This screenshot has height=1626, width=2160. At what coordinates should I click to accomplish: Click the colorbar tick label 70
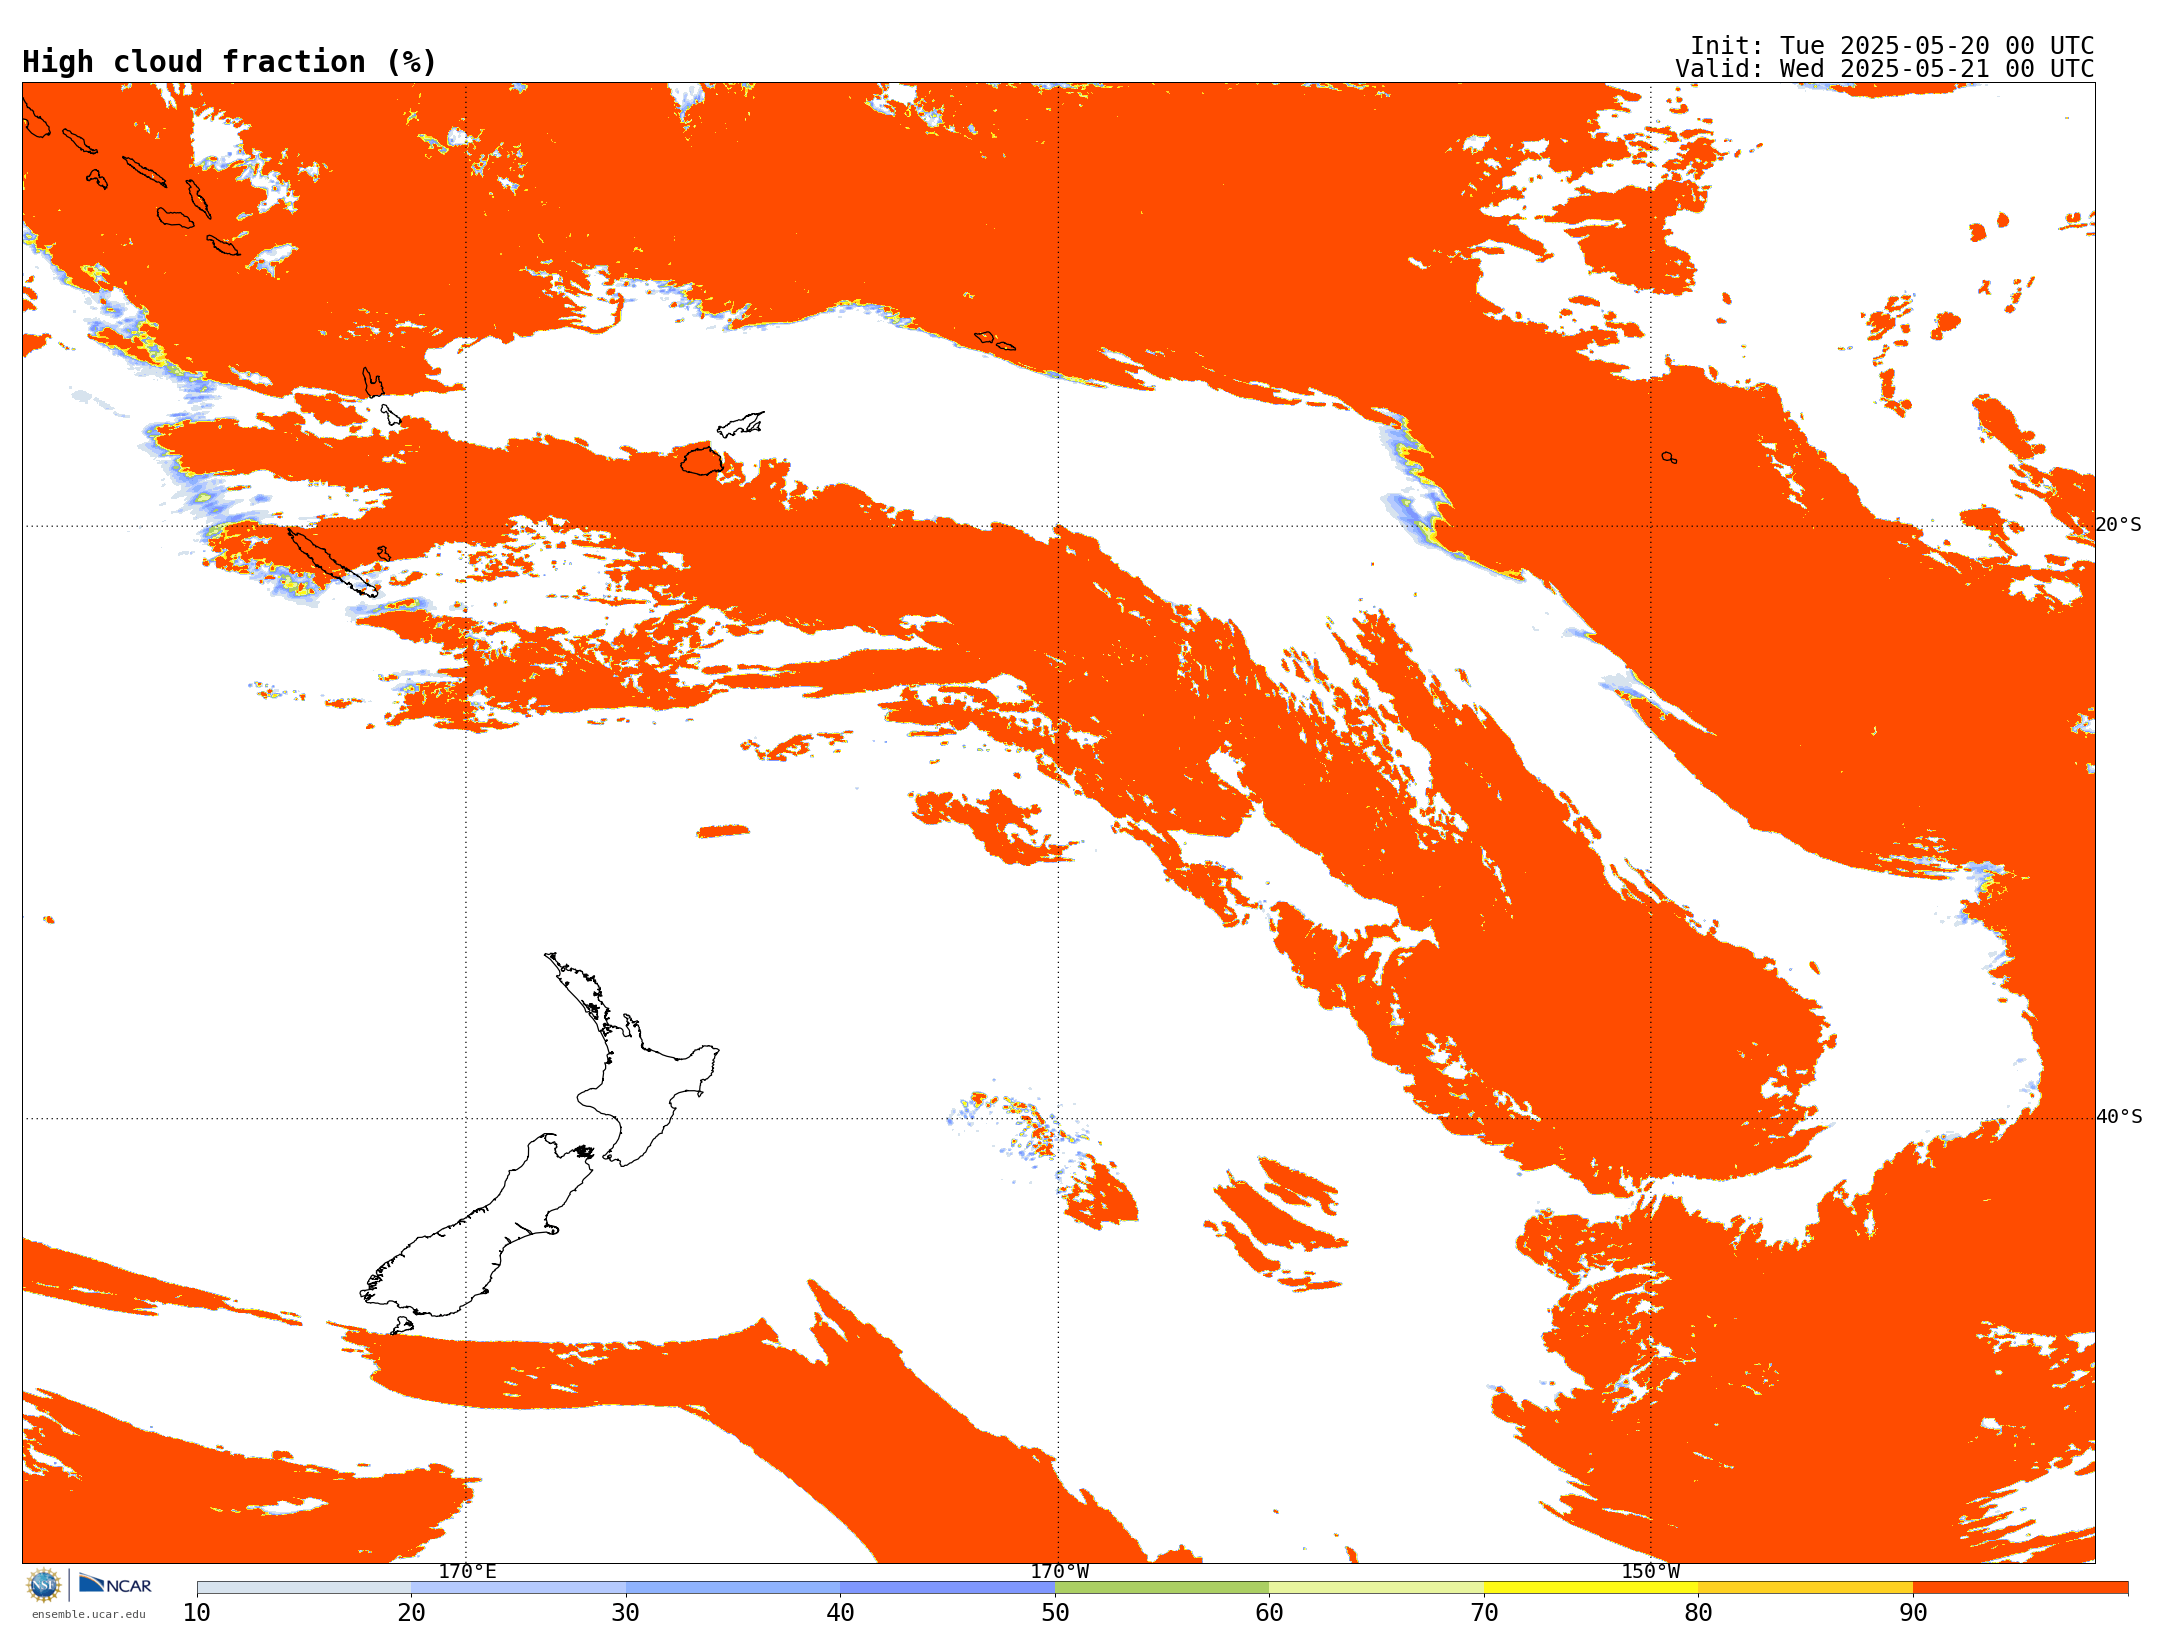1484,1613
